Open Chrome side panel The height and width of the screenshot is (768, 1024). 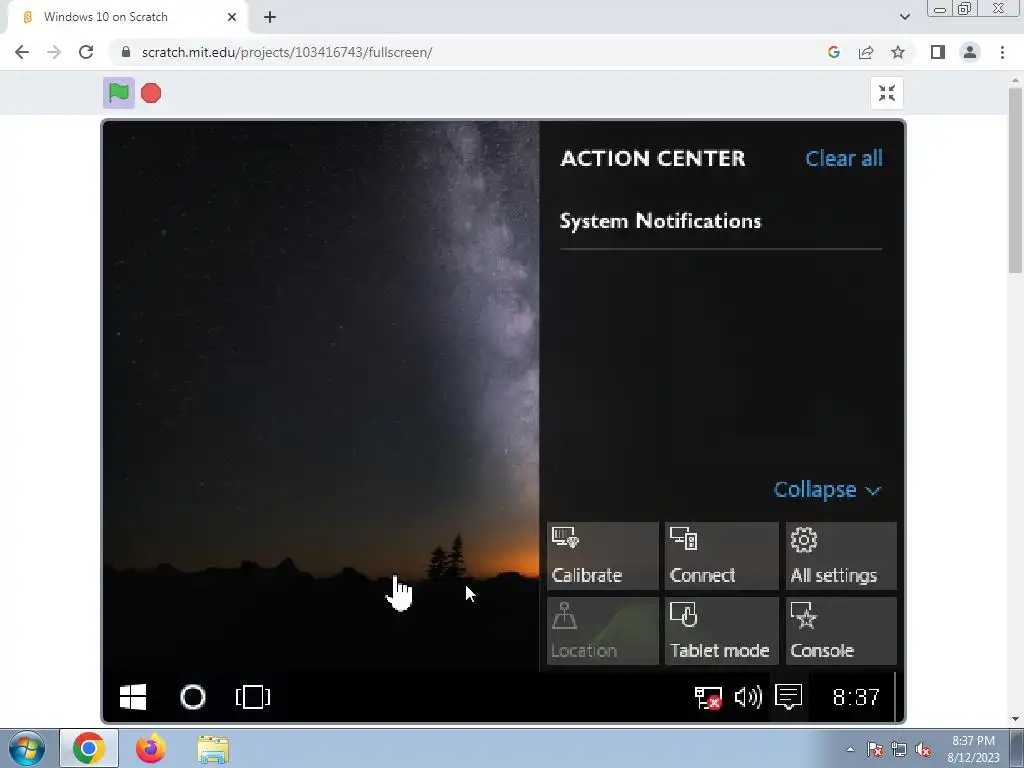[x=938, y=52]
